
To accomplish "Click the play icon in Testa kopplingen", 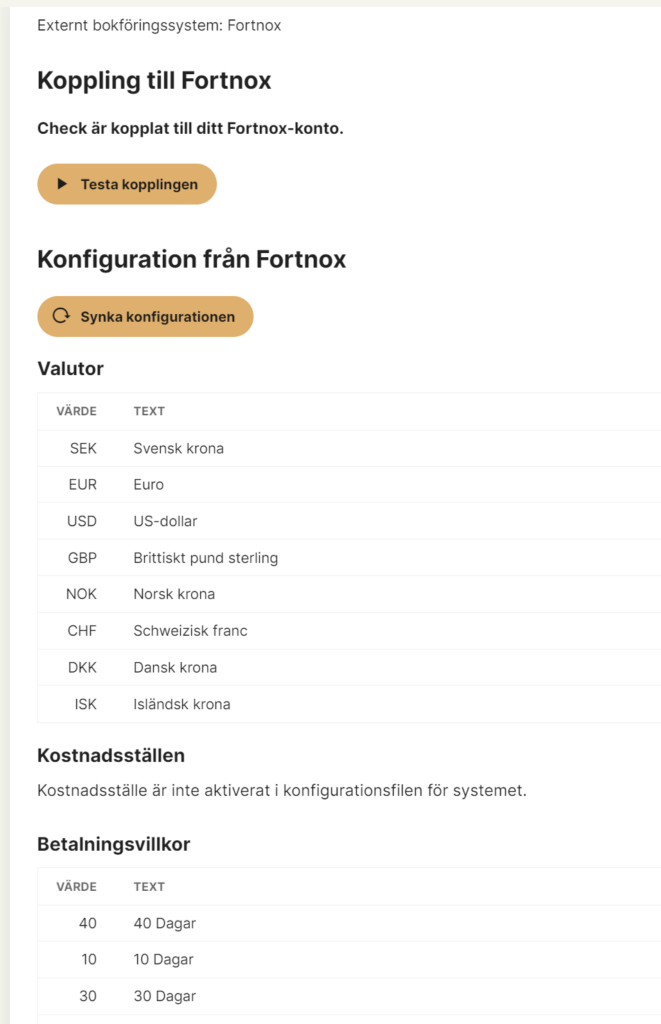I will [62, 184].
